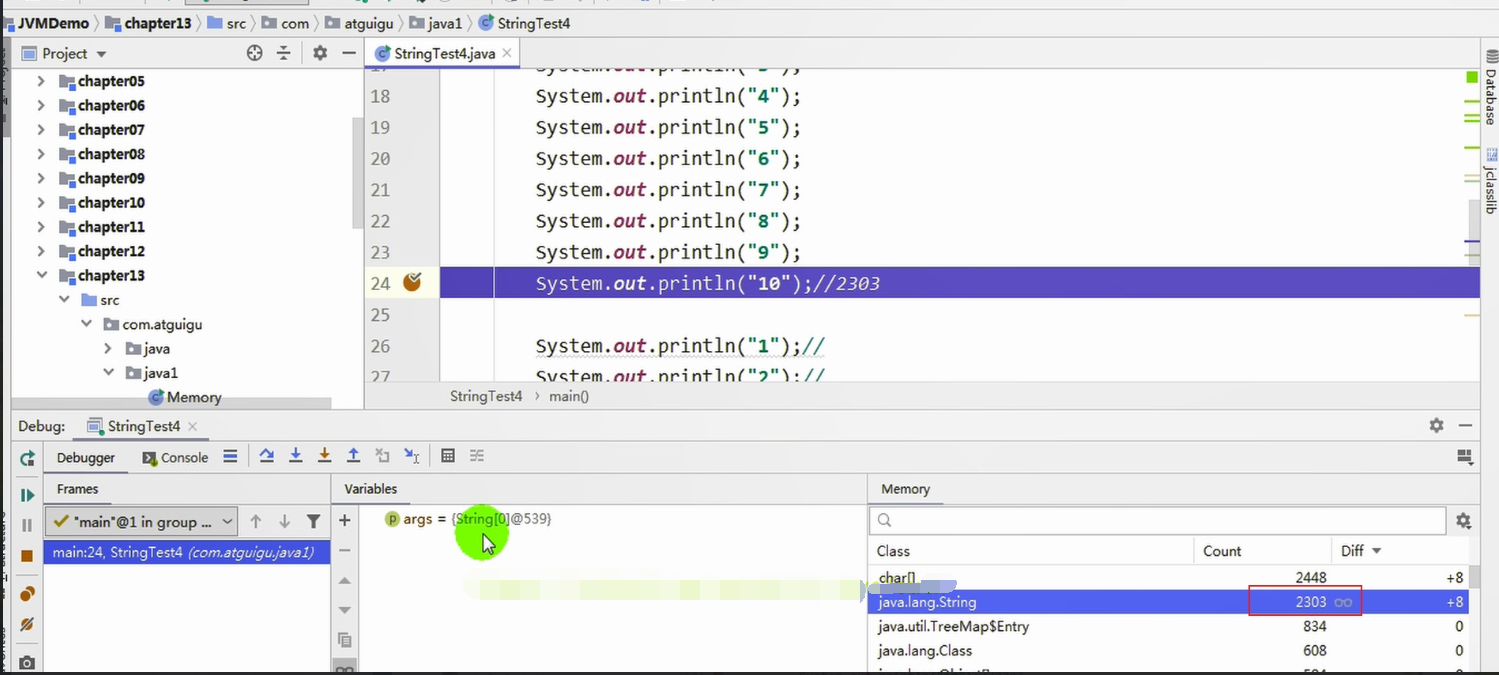
Task: Collapse all in Project panel
Action: pyautogui.click(x=284, y=53)
